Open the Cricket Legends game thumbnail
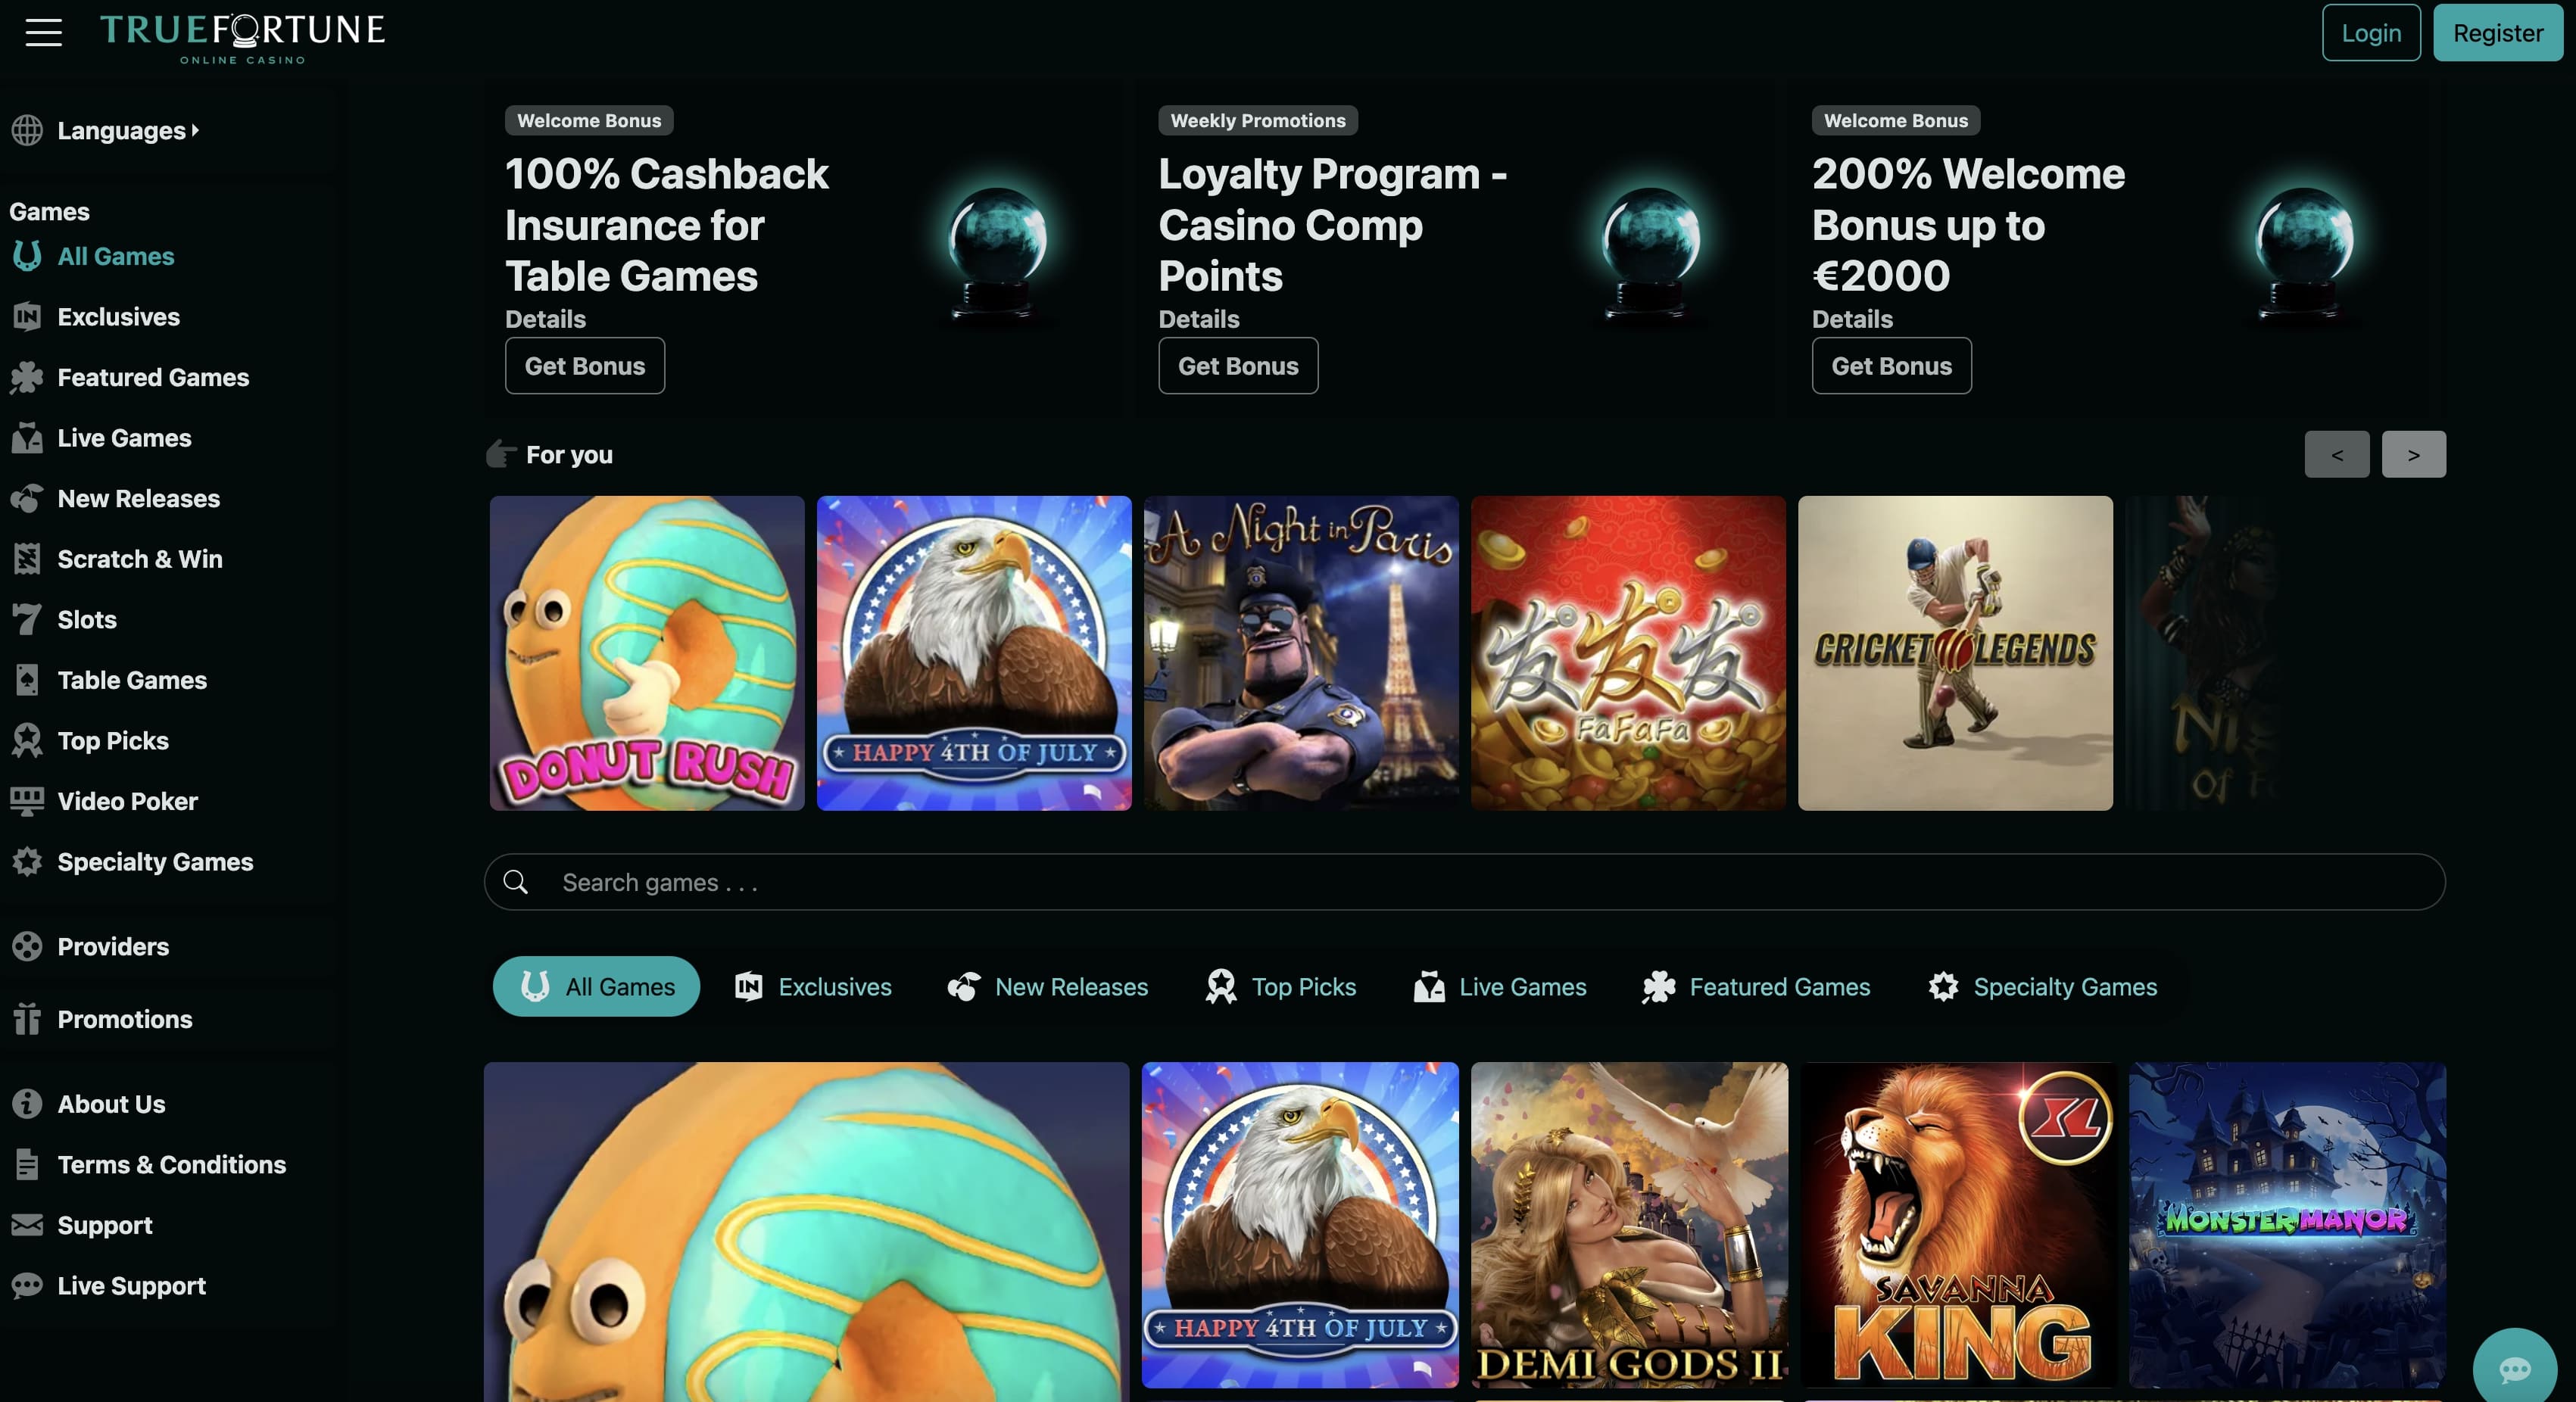This screenshot has height=1402, width=2576. pyautogui.click(x=1955, y=653)
